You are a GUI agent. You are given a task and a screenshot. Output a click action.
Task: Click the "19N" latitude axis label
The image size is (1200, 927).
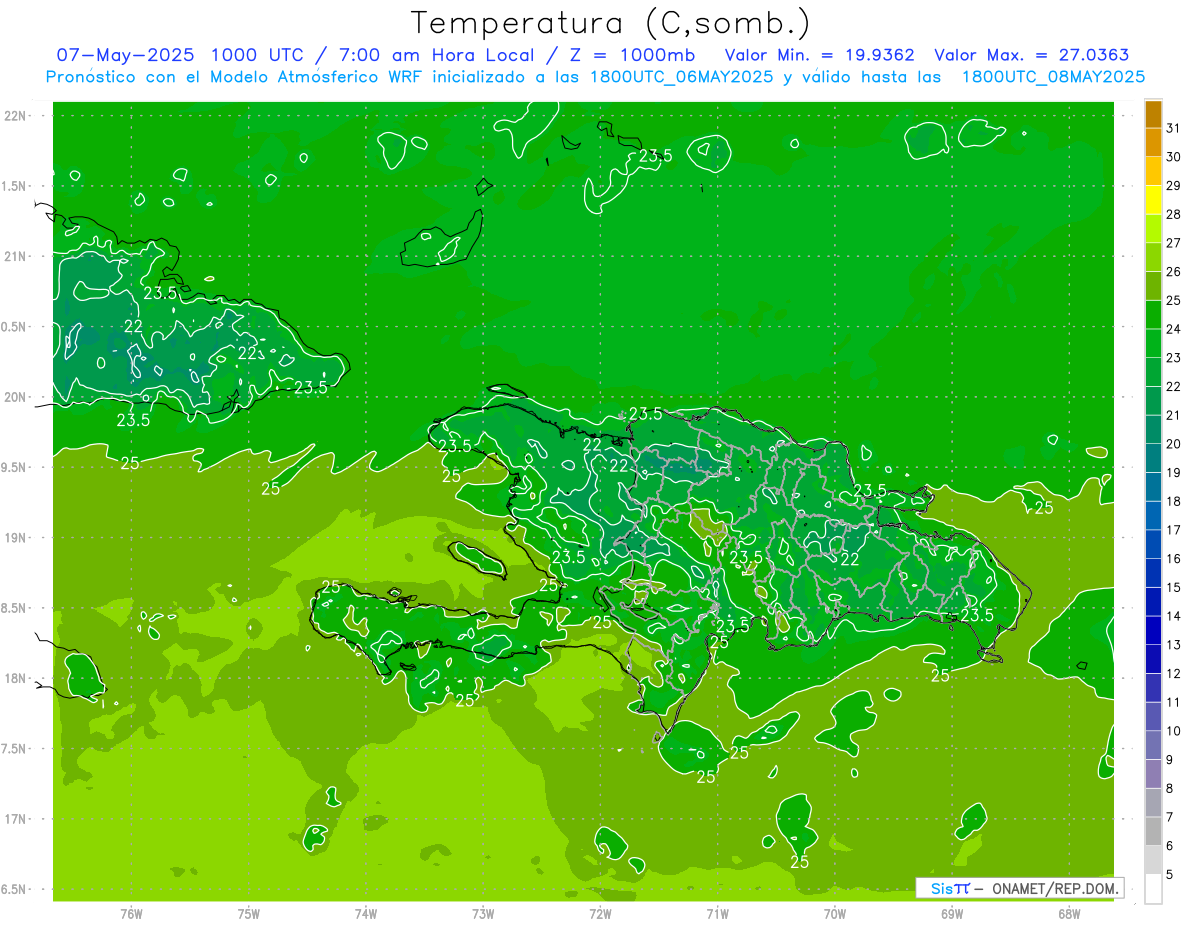click(15, 538)
